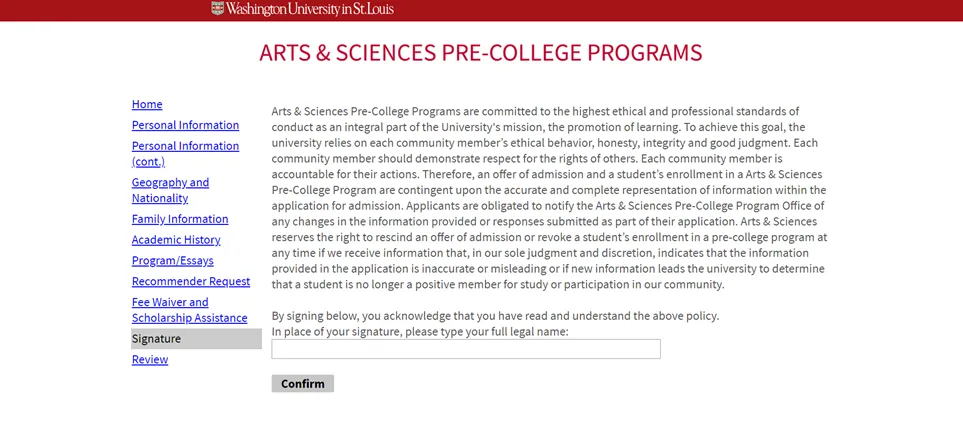Click the "By signing below" acknowledgment text
The width and height of the screenshot is (963, 434).
pyautogui.click(x=495, y=316)
